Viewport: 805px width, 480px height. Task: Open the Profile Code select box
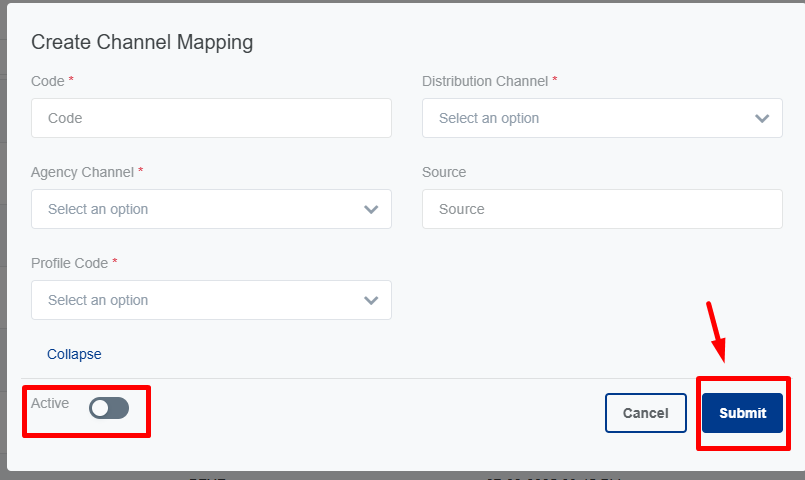[200, 300]
